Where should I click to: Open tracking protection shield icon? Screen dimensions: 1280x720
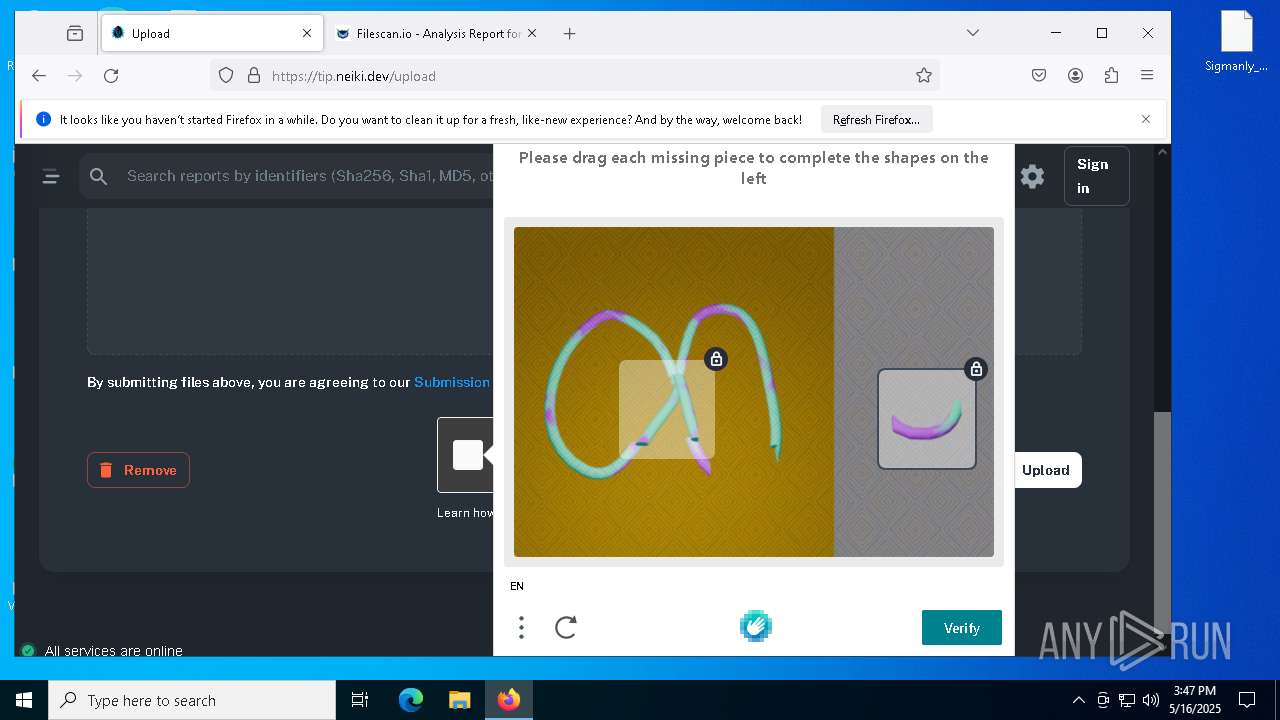[226, 75]
